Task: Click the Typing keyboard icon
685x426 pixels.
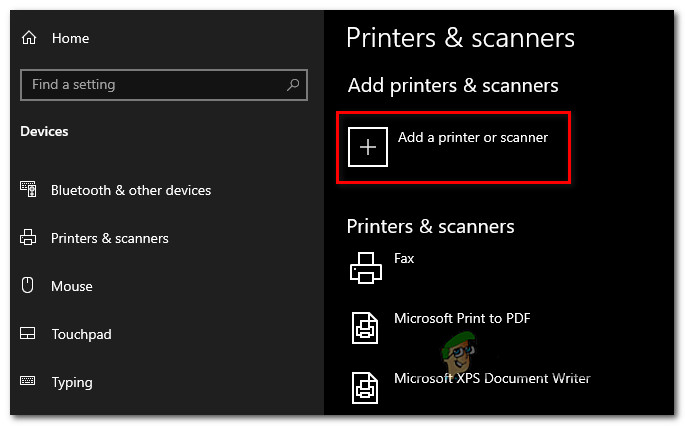Action: (x=29, y=382)
